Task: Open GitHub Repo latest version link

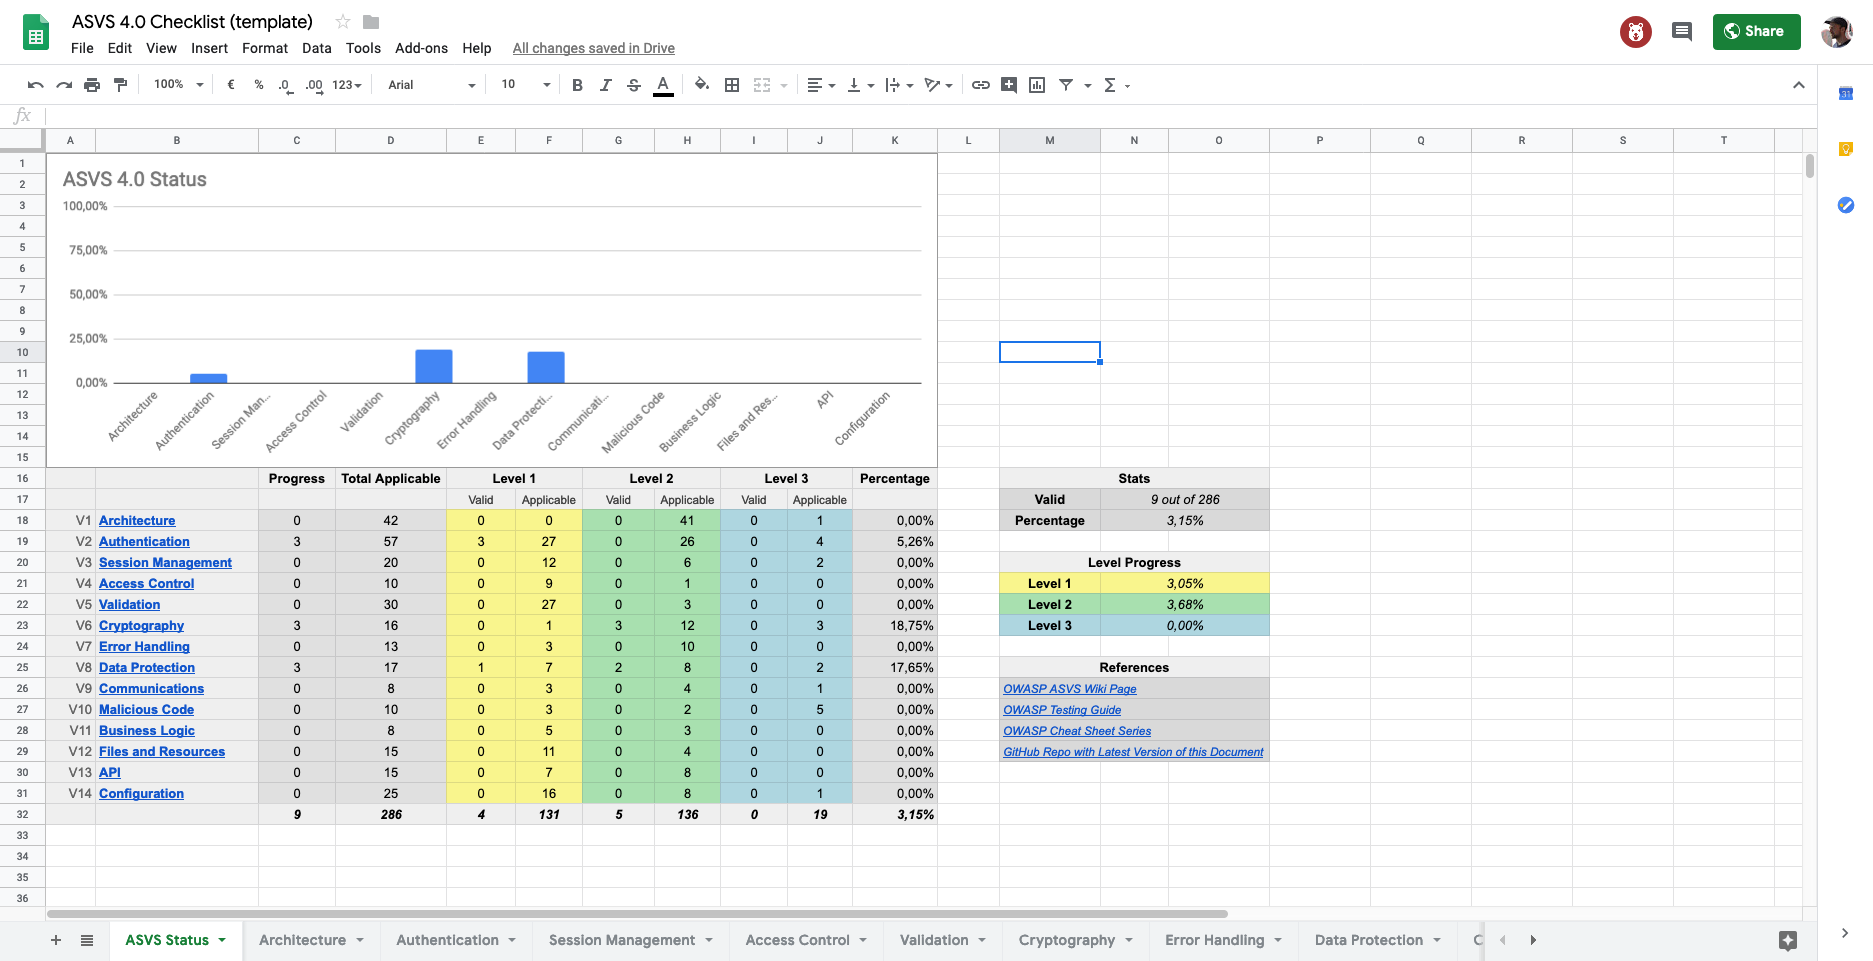Action: pos(1133,751)
